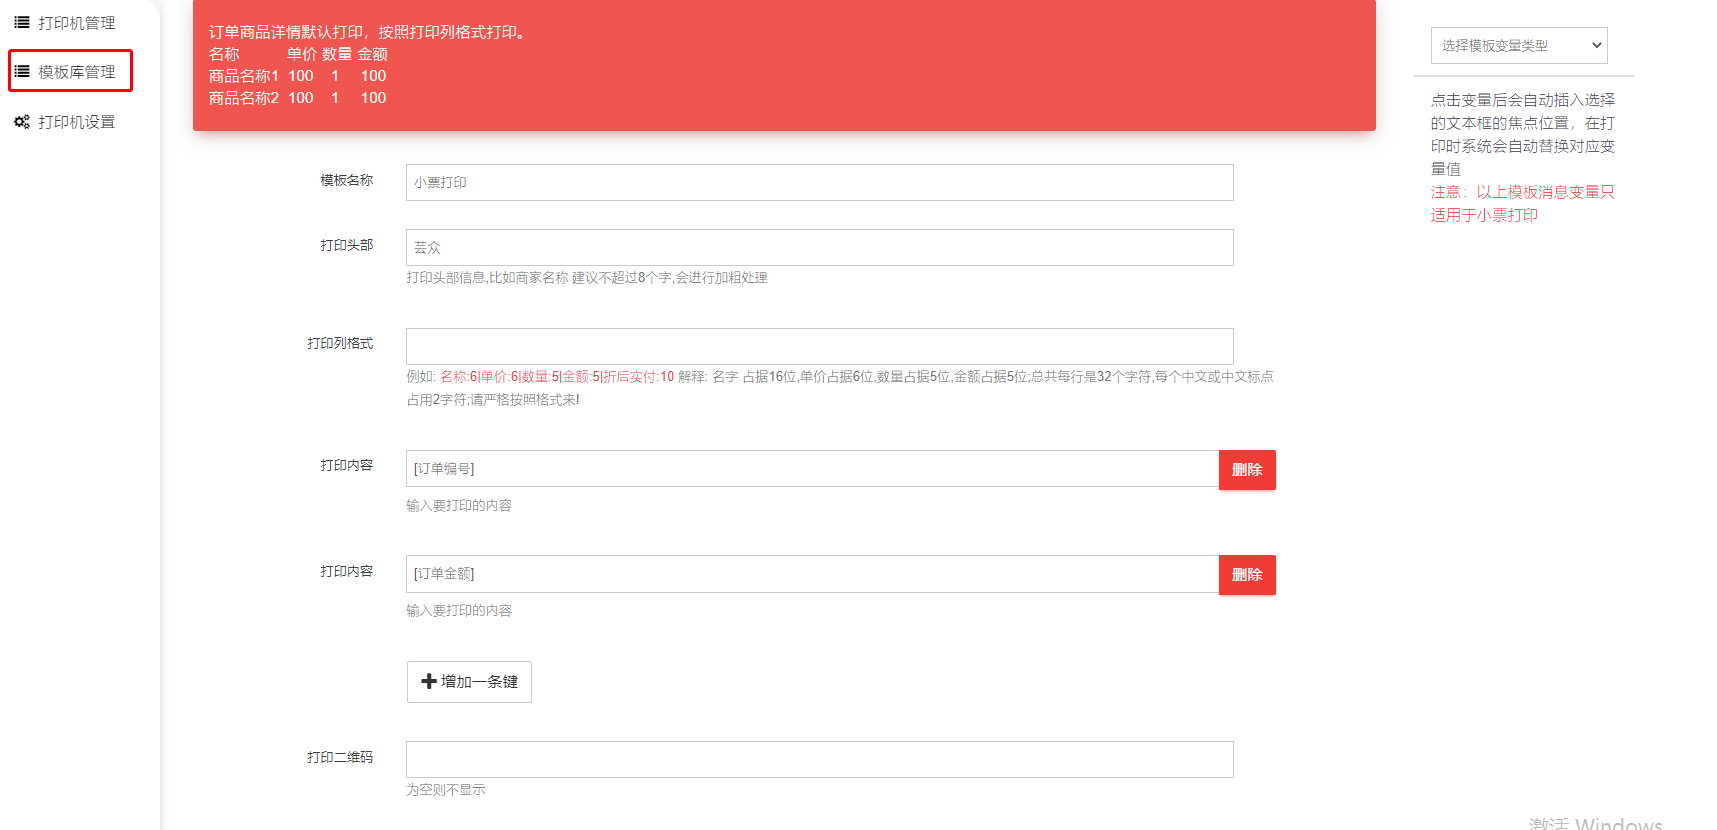Click the 打印内容 label beside [订单金额]
Image resolution: width=1717 pixels, height=830 pixels.
click(x=346, y=571)
